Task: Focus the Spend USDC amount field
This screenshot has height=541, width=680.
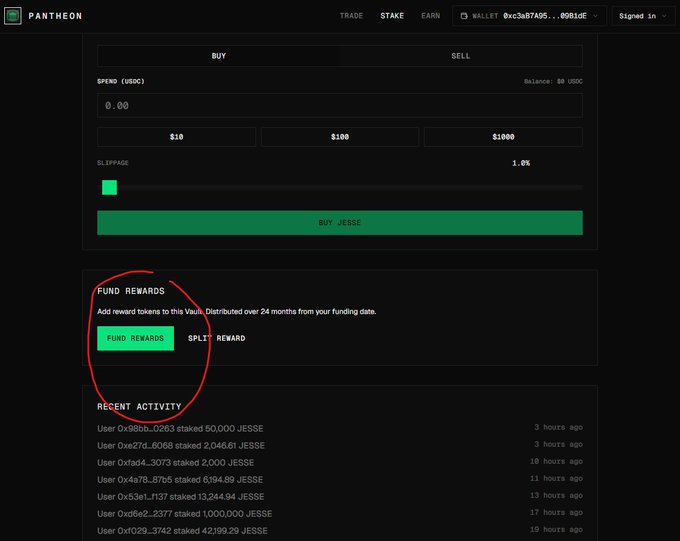Action: point(340,105)
